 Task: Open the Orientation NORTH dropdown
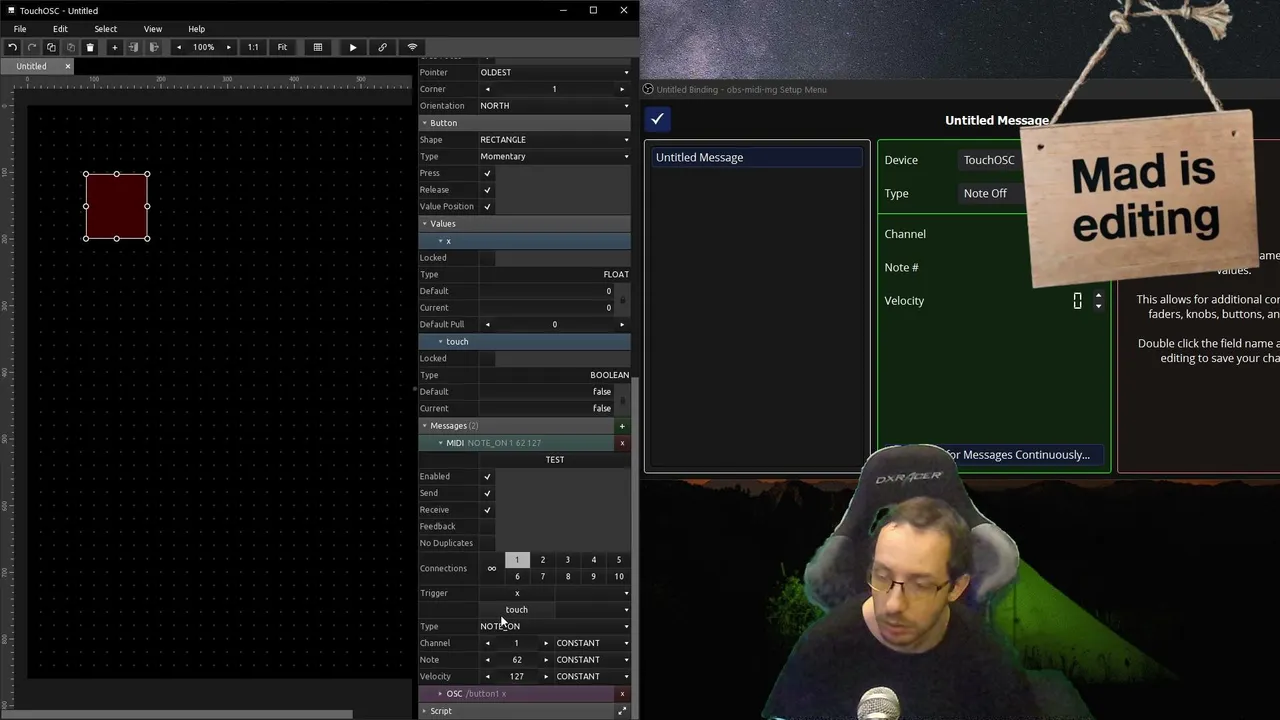555,105
